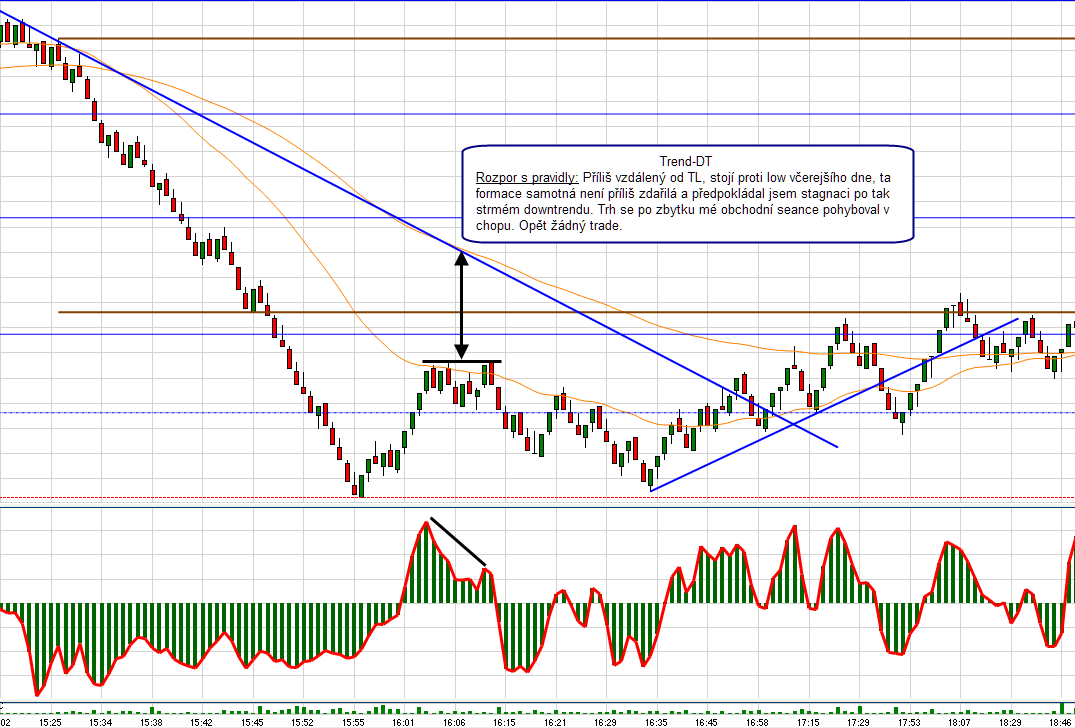The image size is (1075, 728).
Task: Click the 16:29 time axis label
Action: click(x=605, y=722)
